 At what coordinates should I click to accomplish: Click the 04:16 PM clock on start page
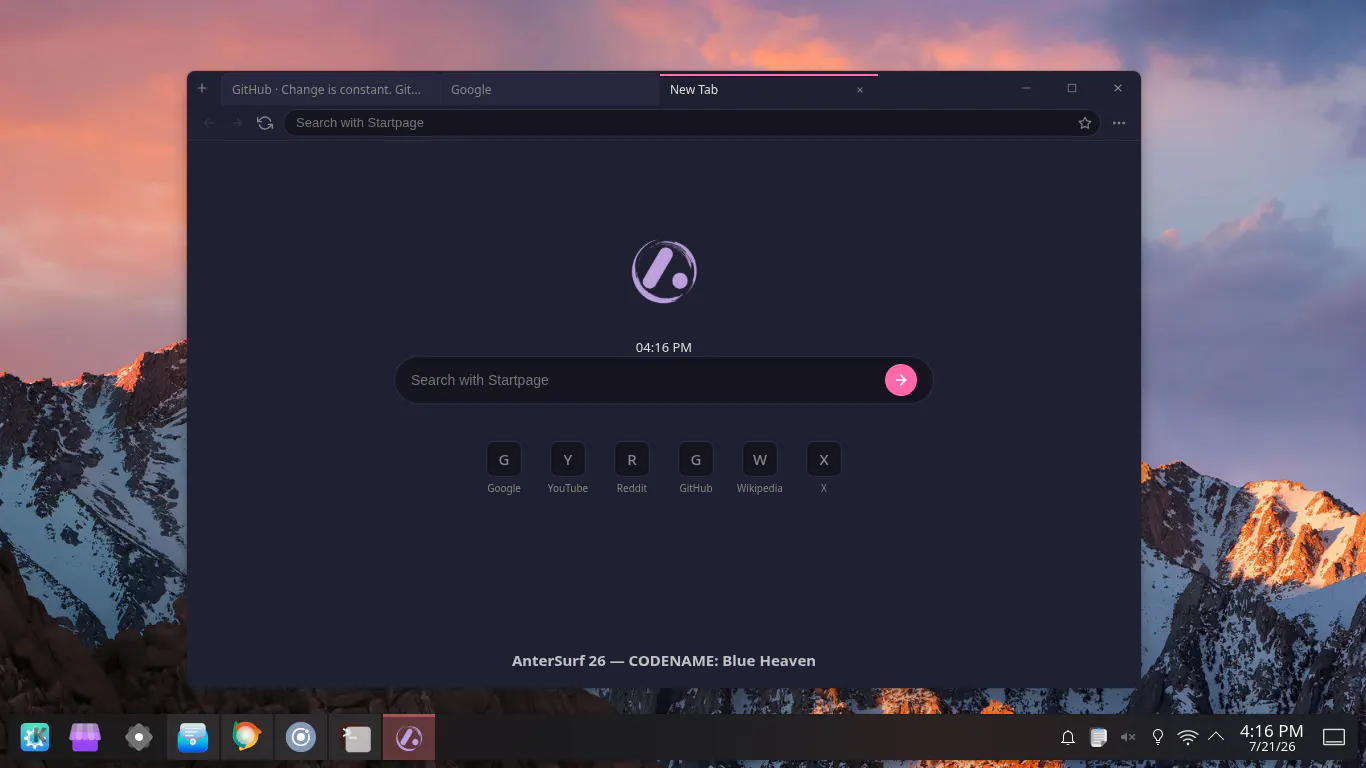(664, 347)
